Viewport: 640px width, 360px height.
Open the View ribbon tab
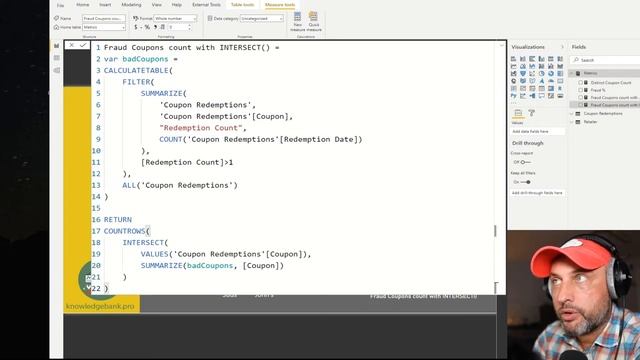coord(156,5)
